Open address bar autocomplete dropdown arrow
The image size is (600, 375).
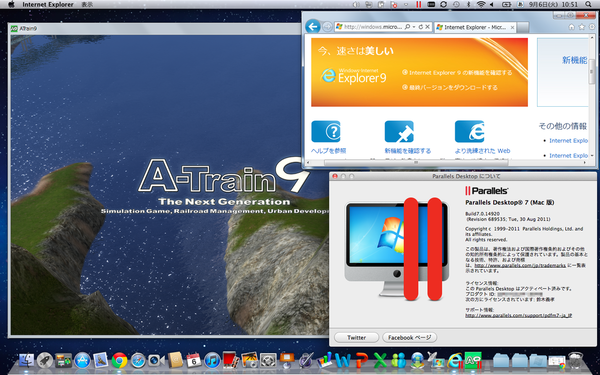(x=414, y=27)
